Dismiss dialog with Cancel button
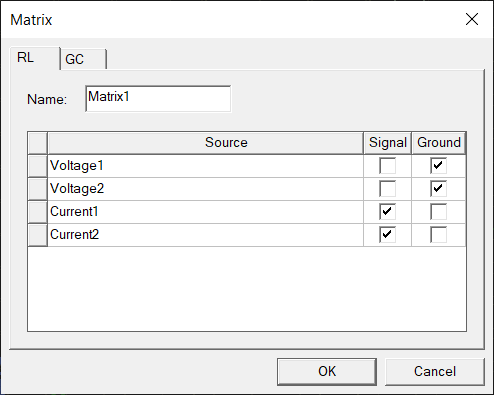494x395 pixels. click(435, 372)
